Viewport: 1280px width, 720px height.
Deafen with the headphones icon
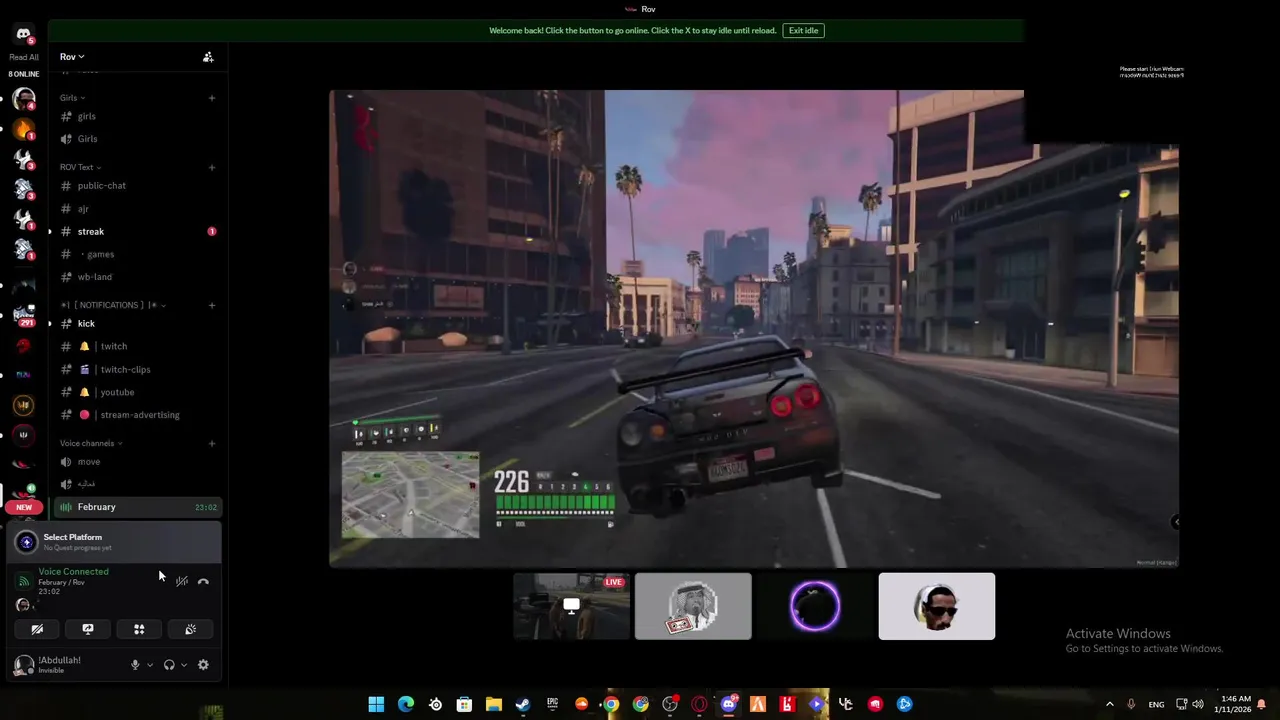[169, 665]
